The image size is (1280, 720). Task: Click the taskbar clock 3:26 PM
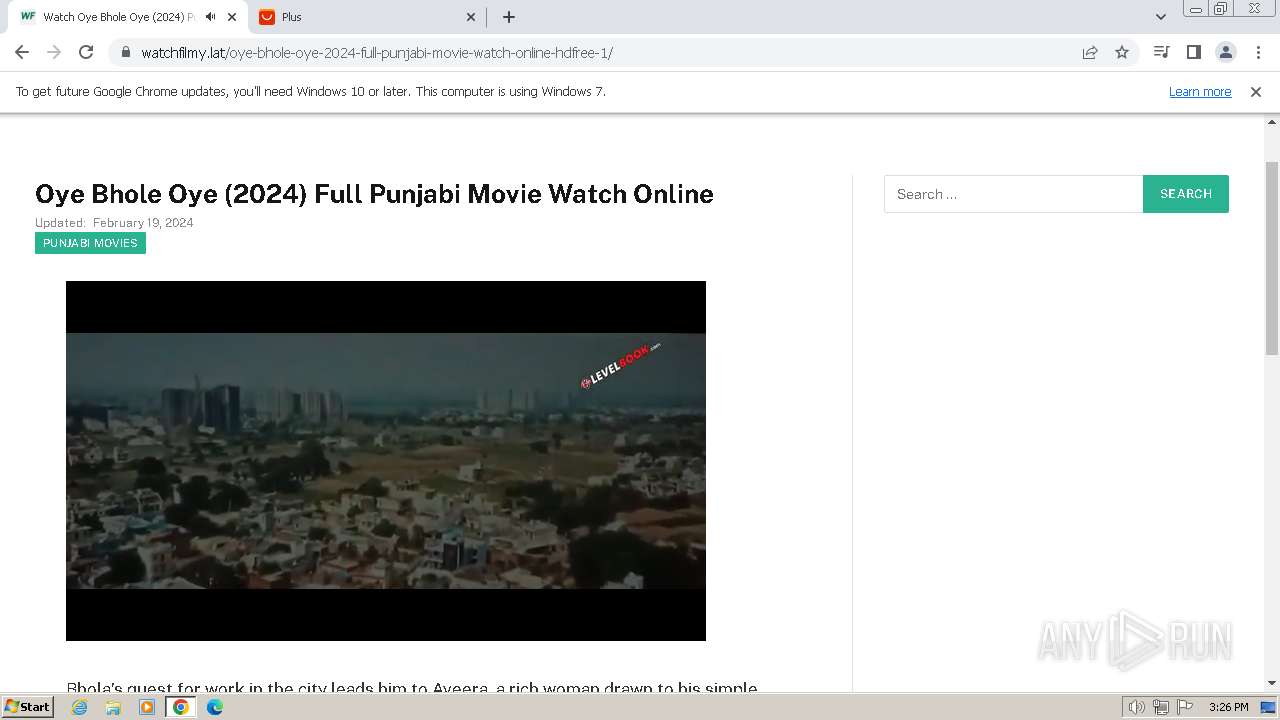(1228, 707)
